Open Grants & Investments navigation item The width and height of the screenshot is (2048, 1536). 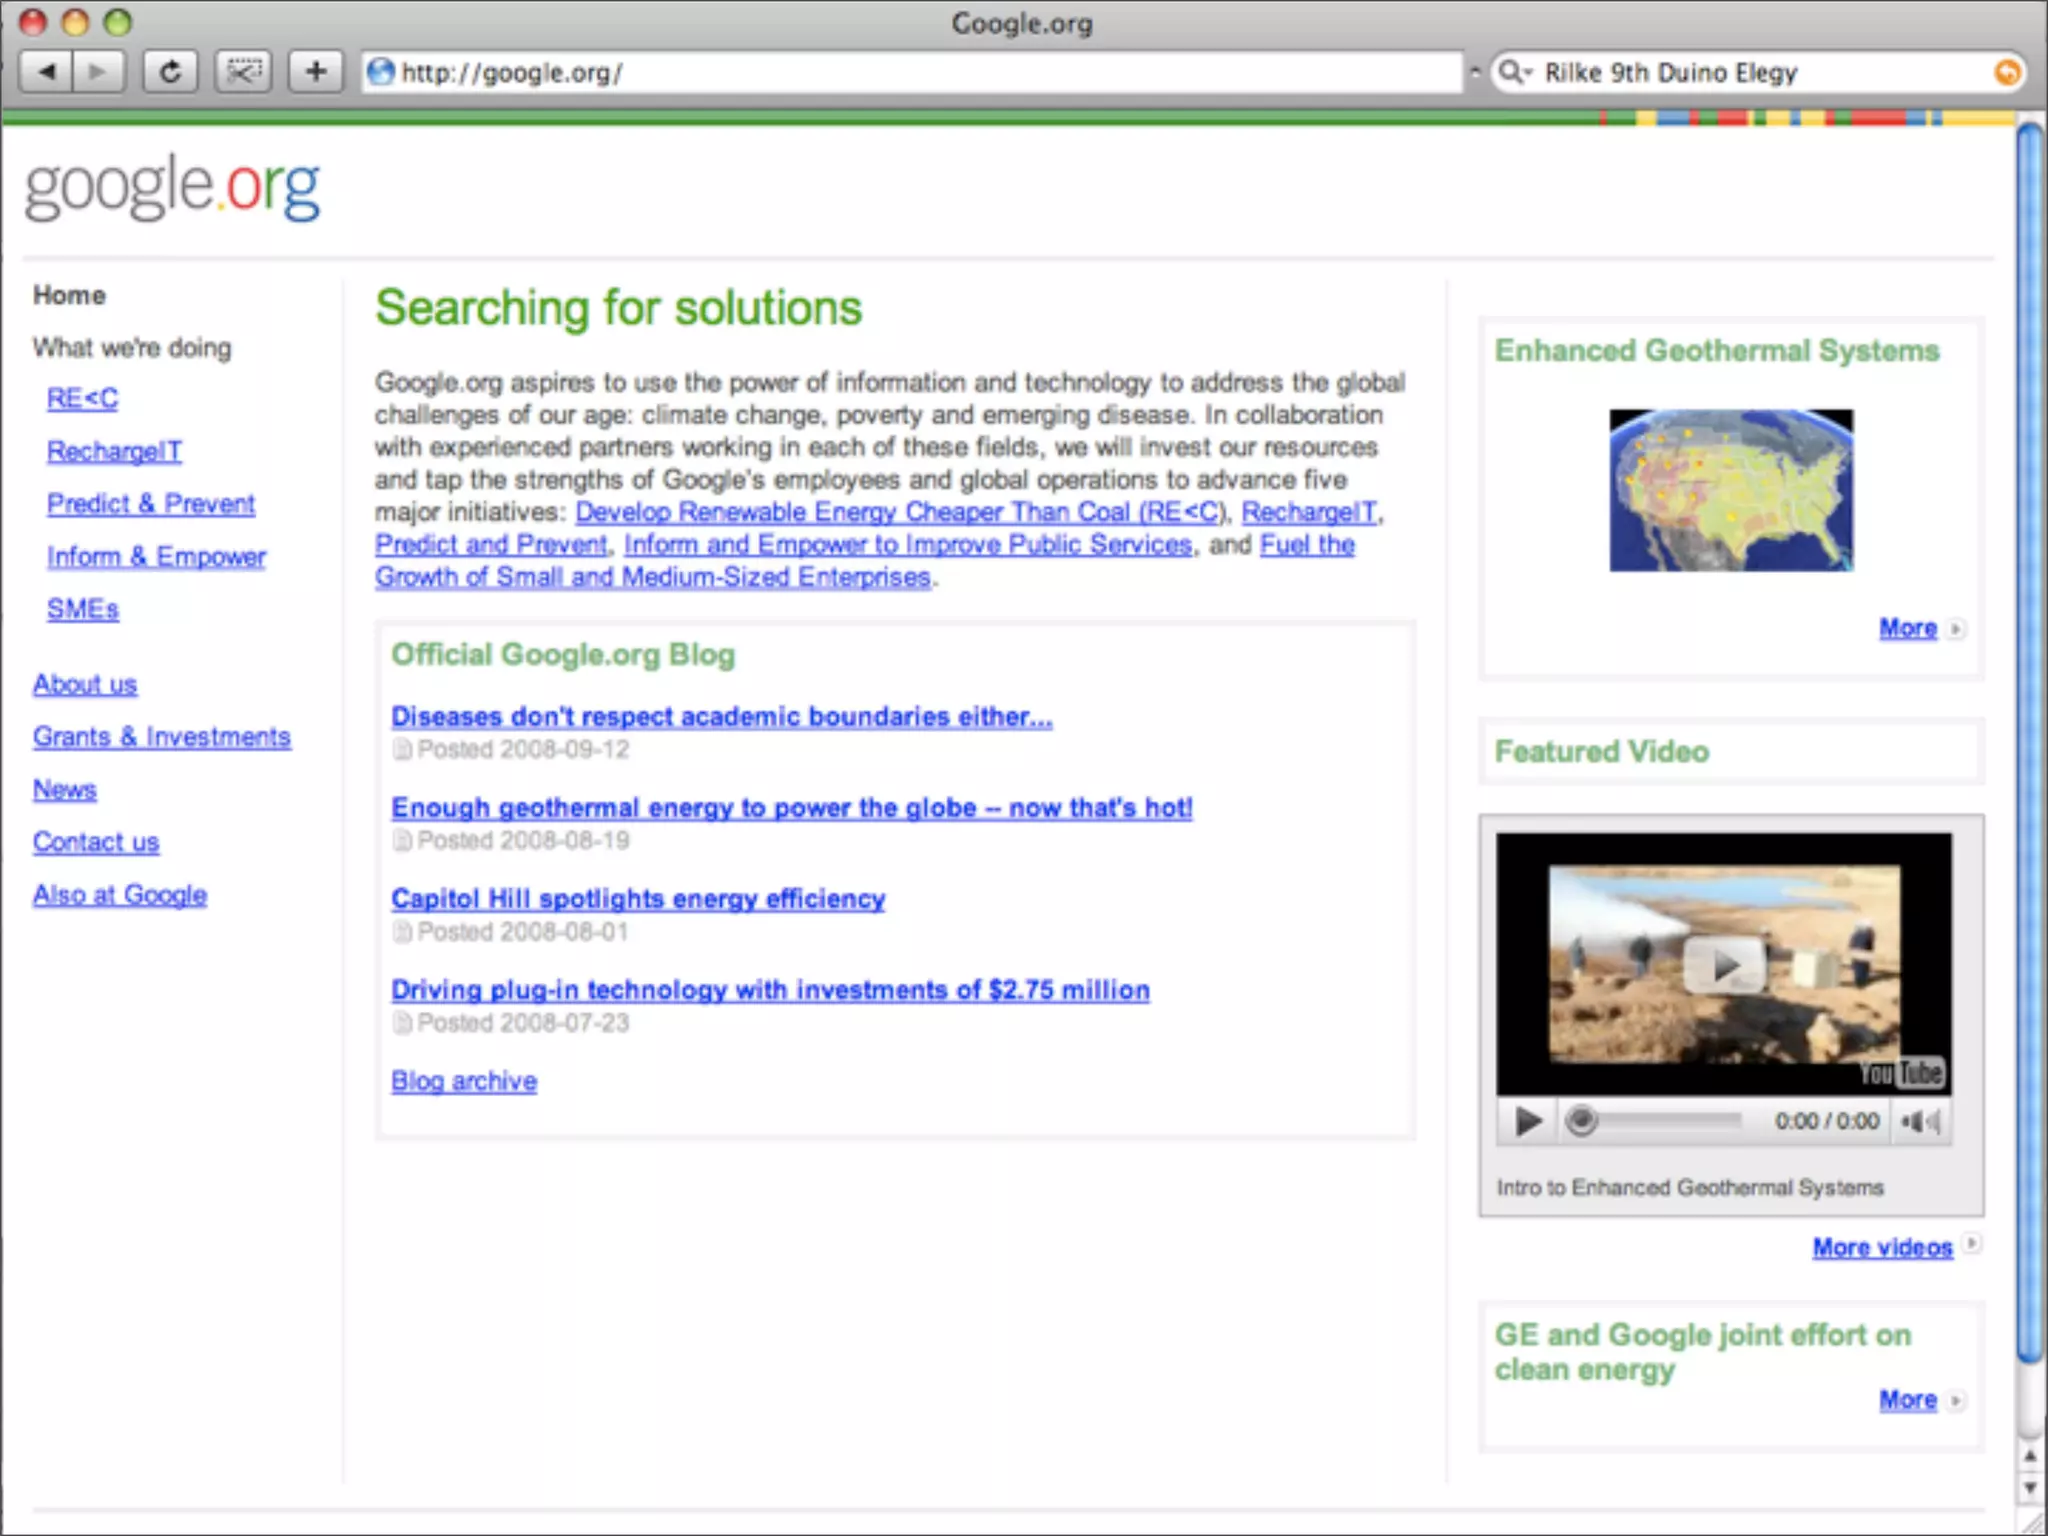[161, 737]
